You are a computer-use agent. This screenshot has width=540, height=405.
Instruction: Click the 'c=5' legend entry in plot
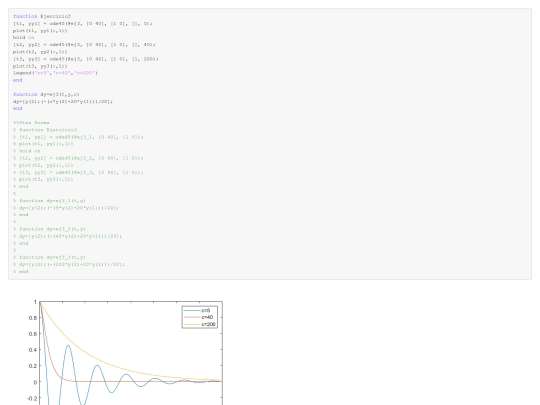pyautogui.click(x=197, y=310)
